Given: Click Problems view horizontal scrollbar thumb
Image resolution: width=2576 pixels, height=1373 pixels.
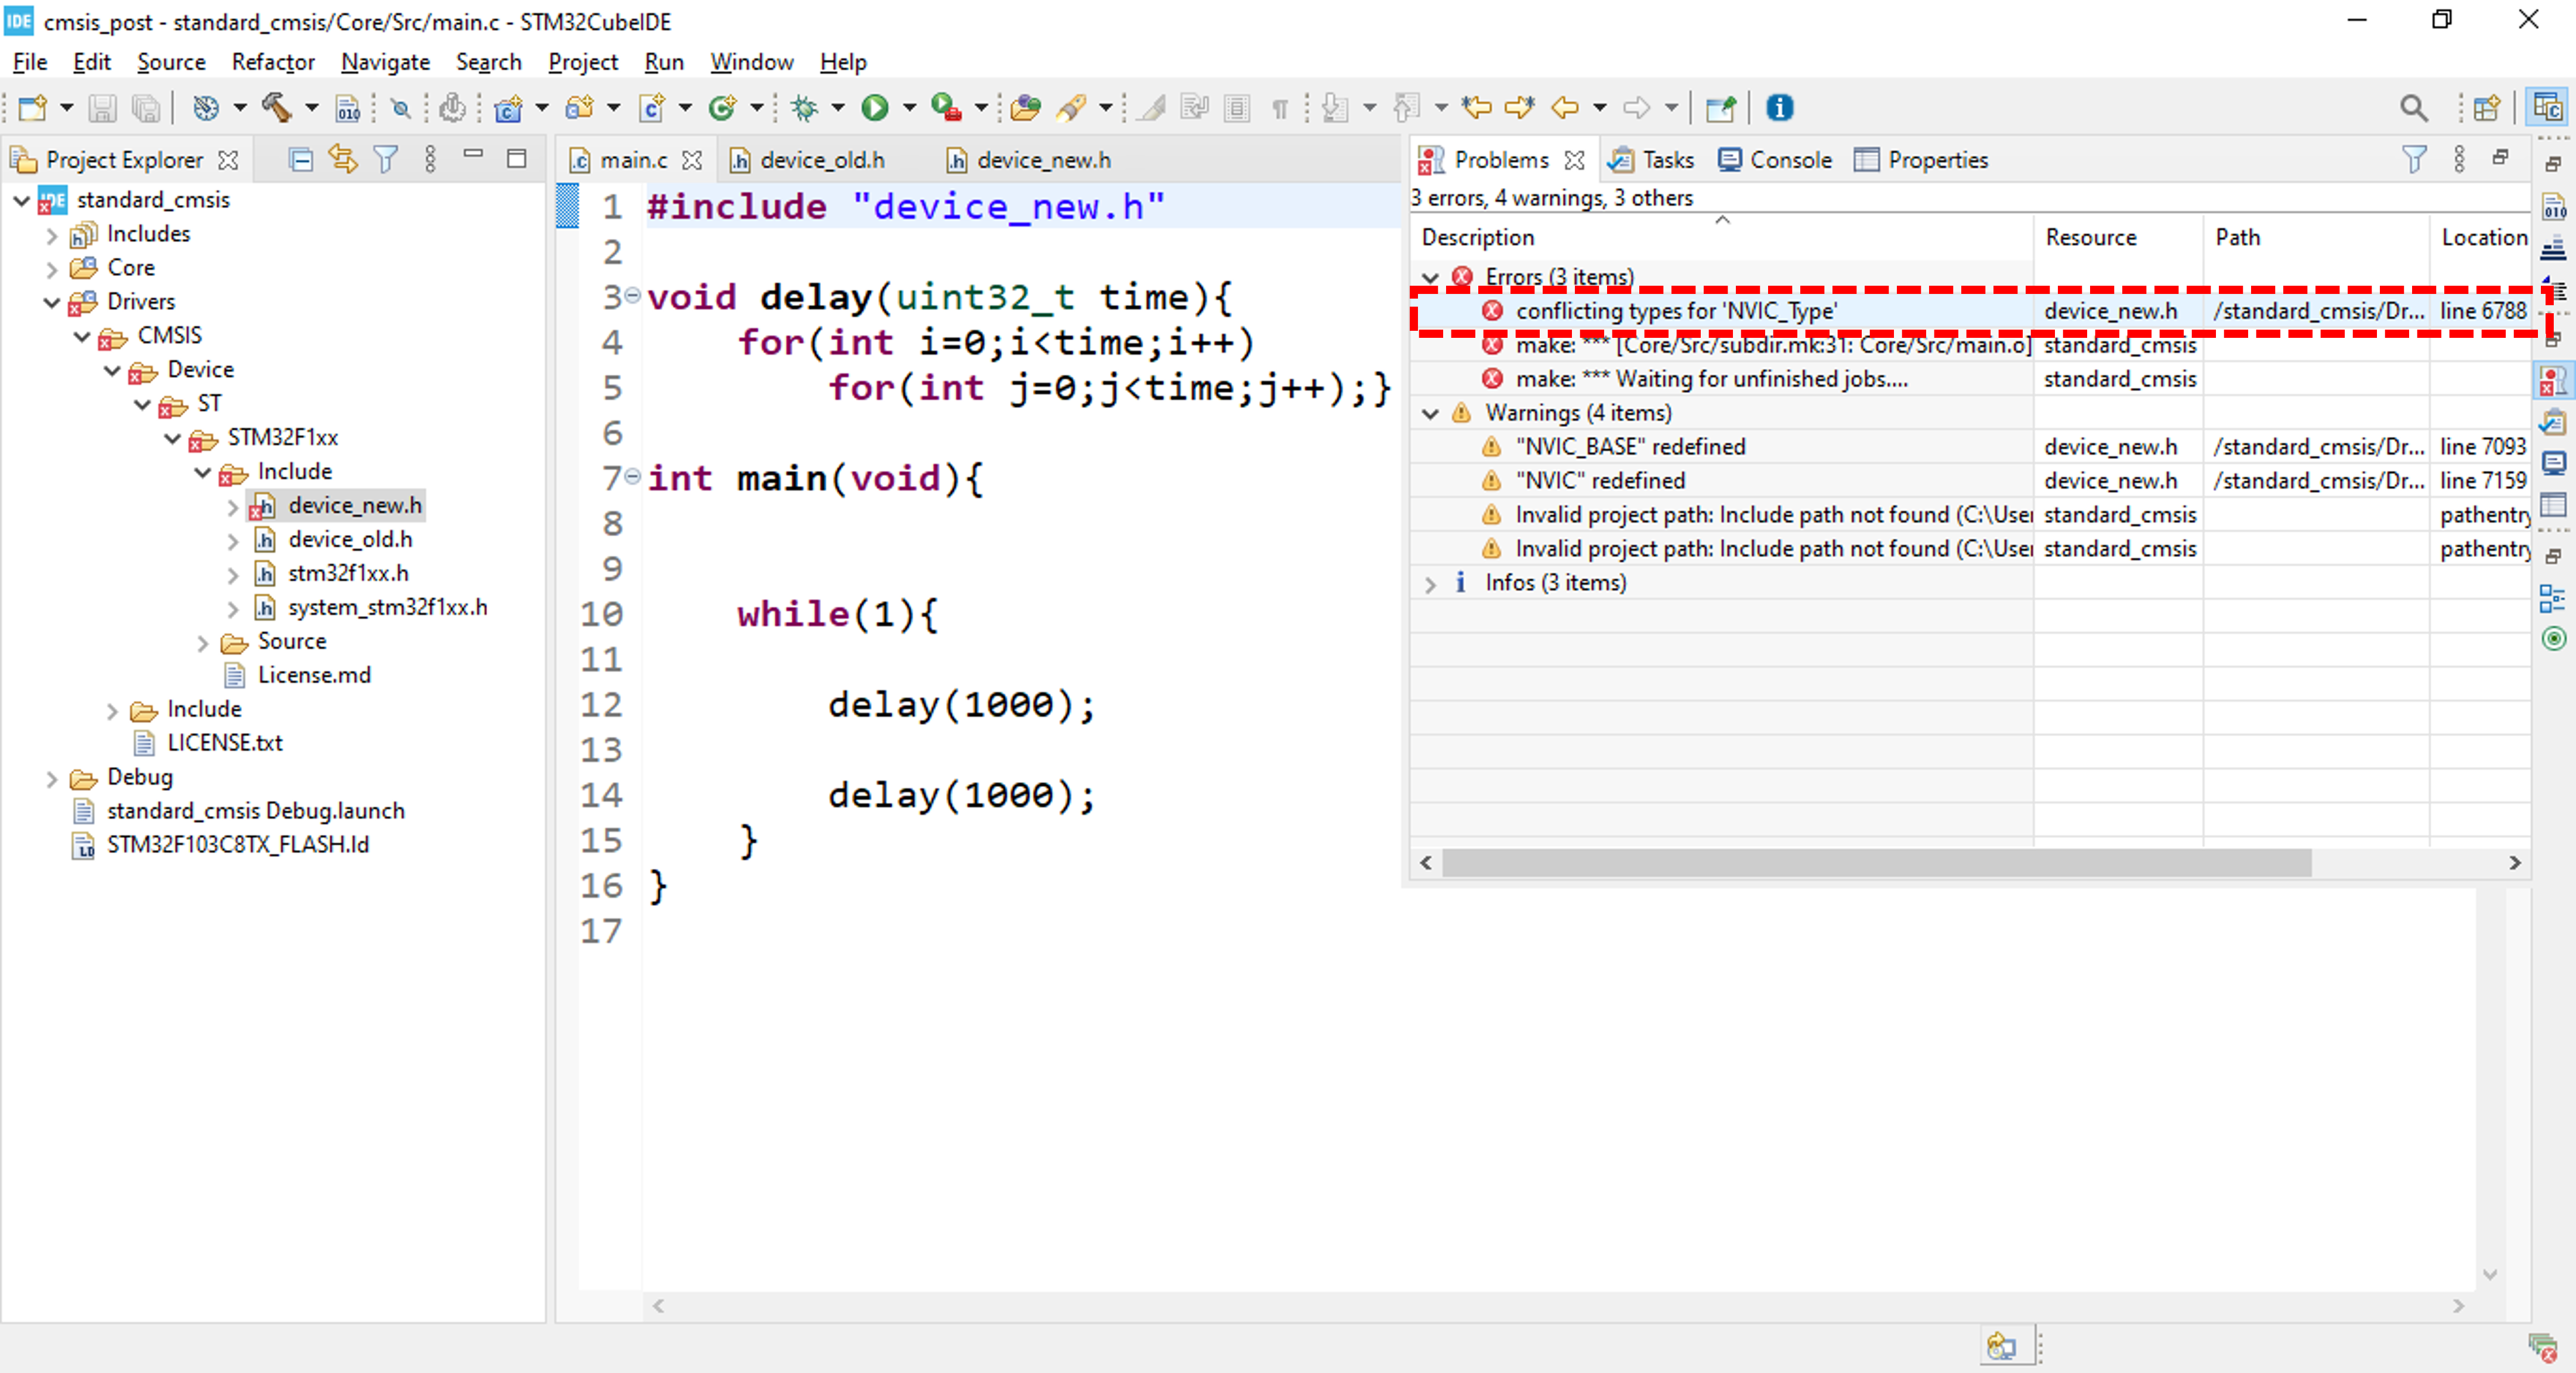Looking at the screenshot, I should click(x=1876, y=863).
